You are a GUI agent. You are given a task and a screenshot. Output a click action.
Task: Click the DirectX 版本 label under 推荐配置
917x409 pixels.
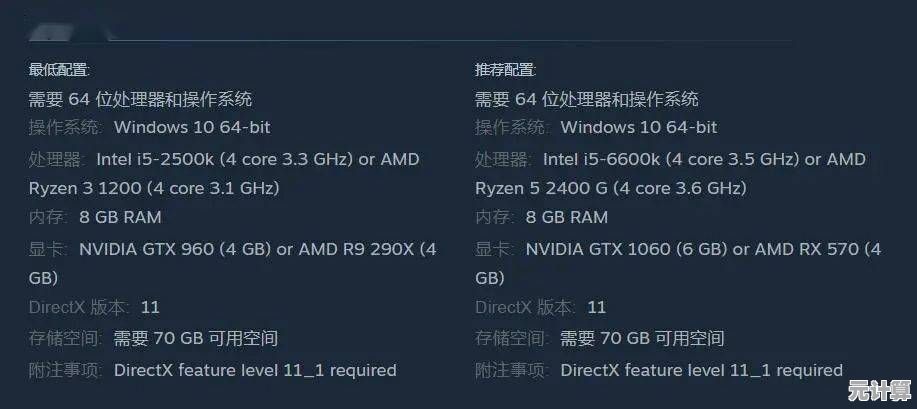point(525,307)
